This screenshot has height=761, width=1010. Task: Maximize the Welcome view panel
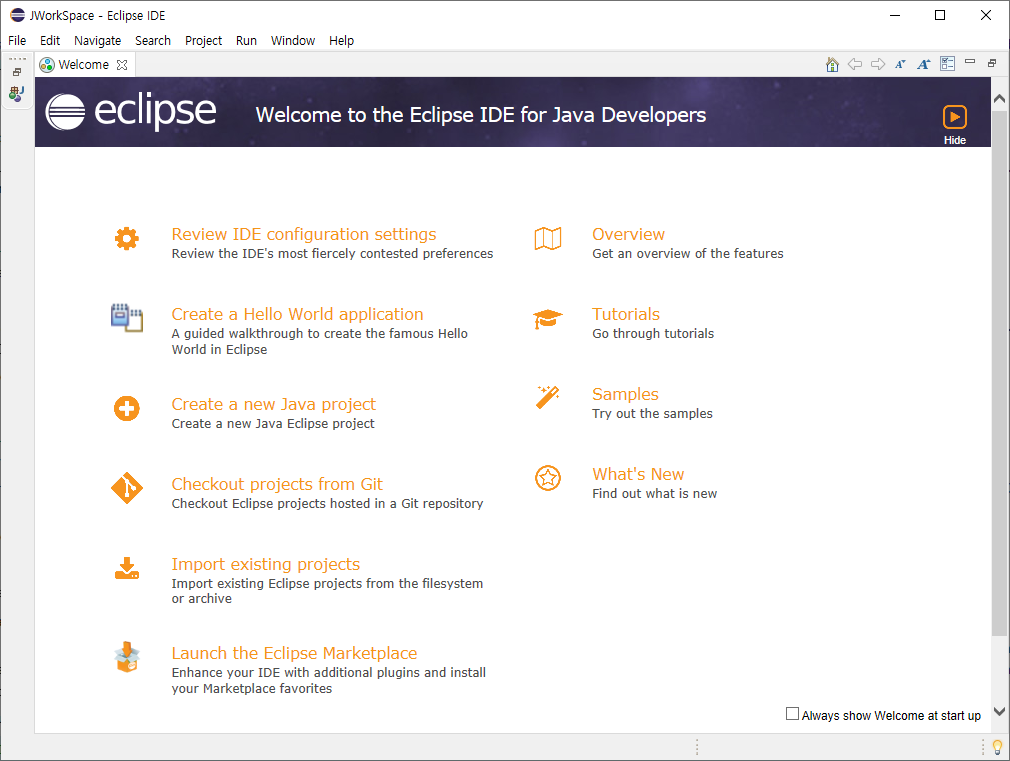pos(992,63)
